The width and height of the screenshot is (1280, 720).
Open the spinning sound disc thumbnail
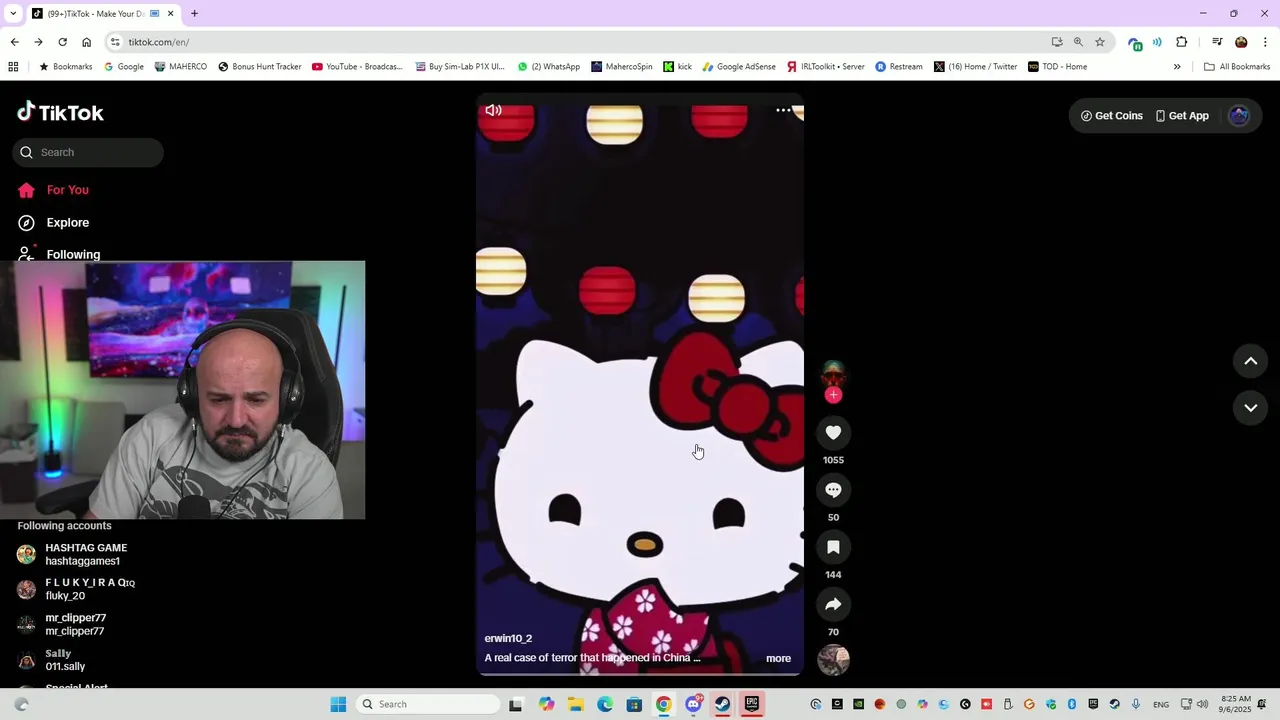pyautogui.click(x=833, y=660)
